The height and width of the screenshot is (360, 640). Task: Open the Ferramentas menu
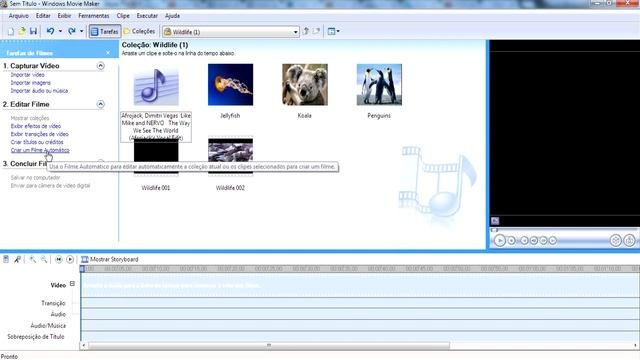point(93,16)
